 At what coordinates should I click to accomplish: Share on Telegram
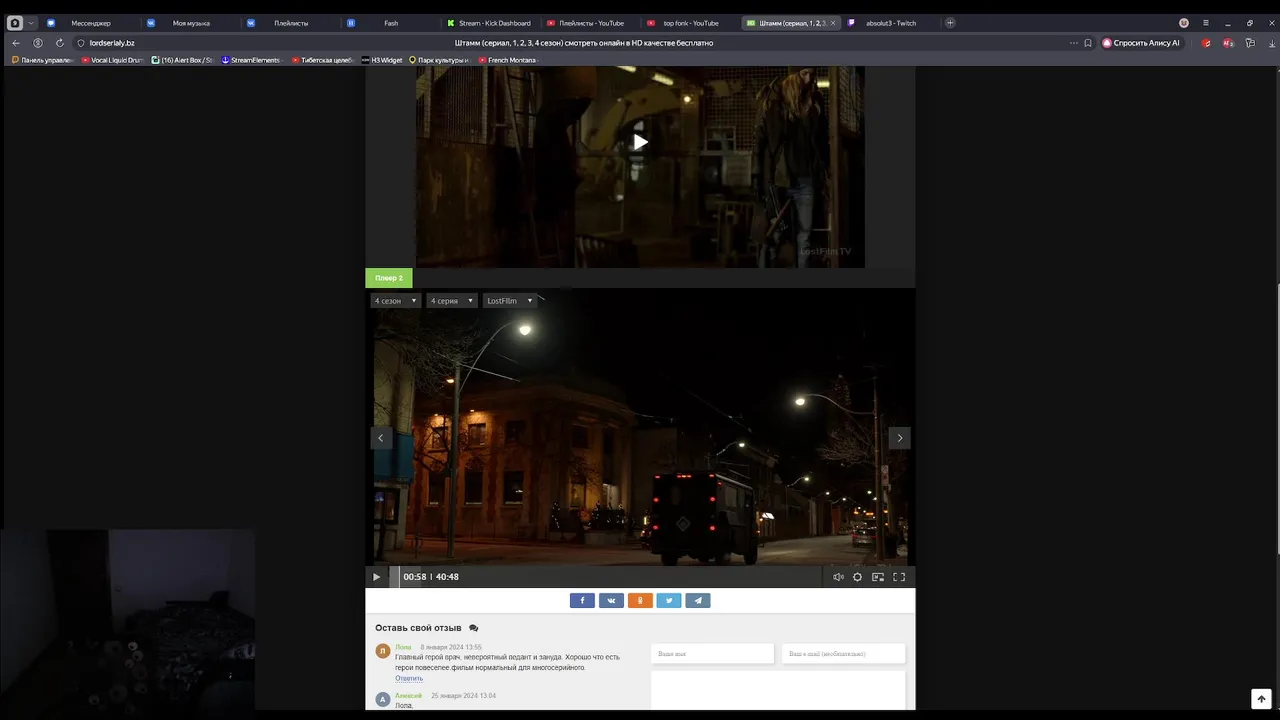coord(698,601)
